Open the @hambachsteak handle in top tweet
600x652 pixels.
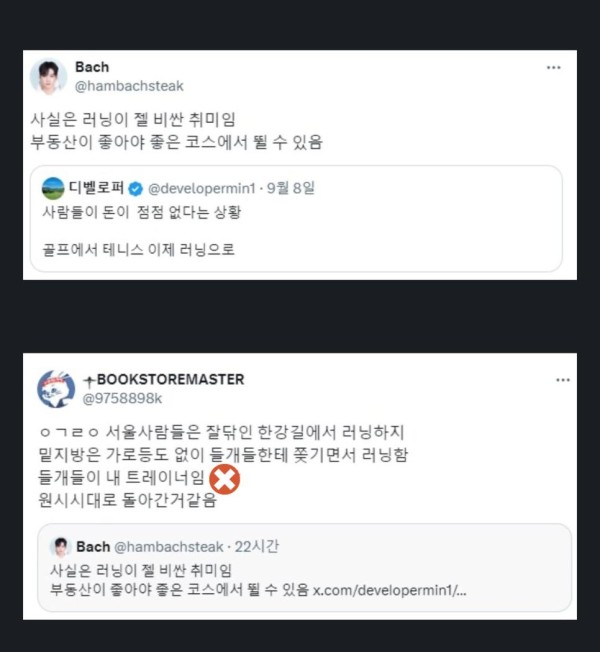tap(129, 86)
